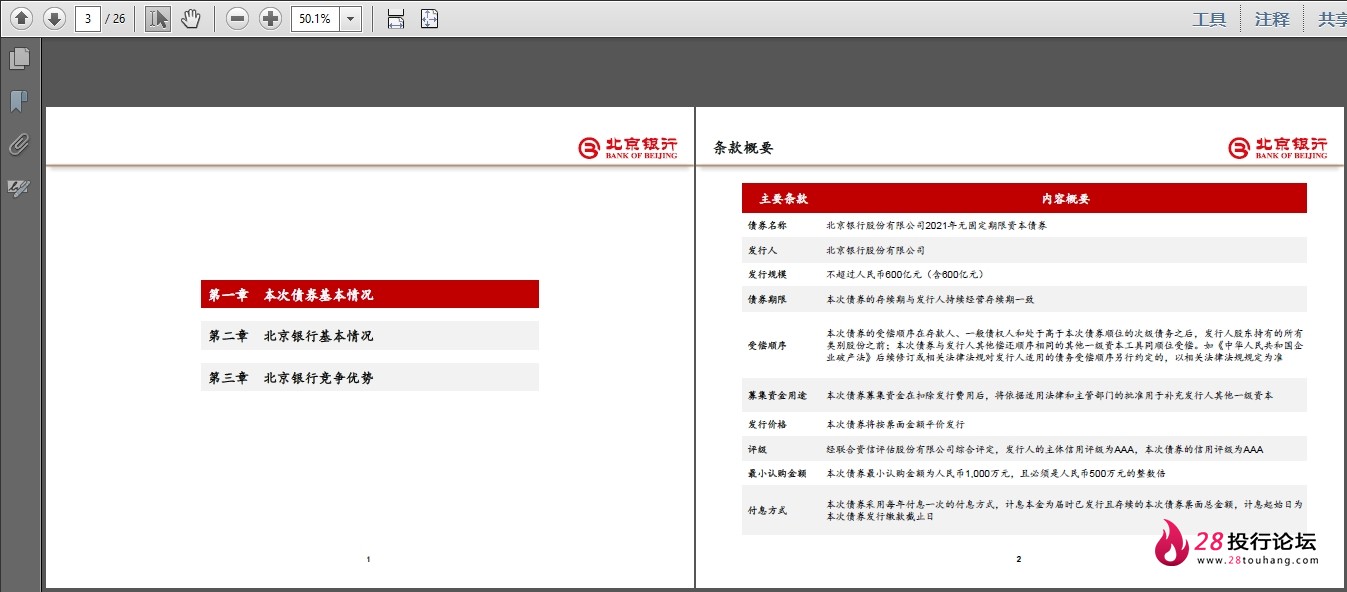Click page number '1' at left page bottom
Viewport: 1347px width, 592px height.
(369, 559)
